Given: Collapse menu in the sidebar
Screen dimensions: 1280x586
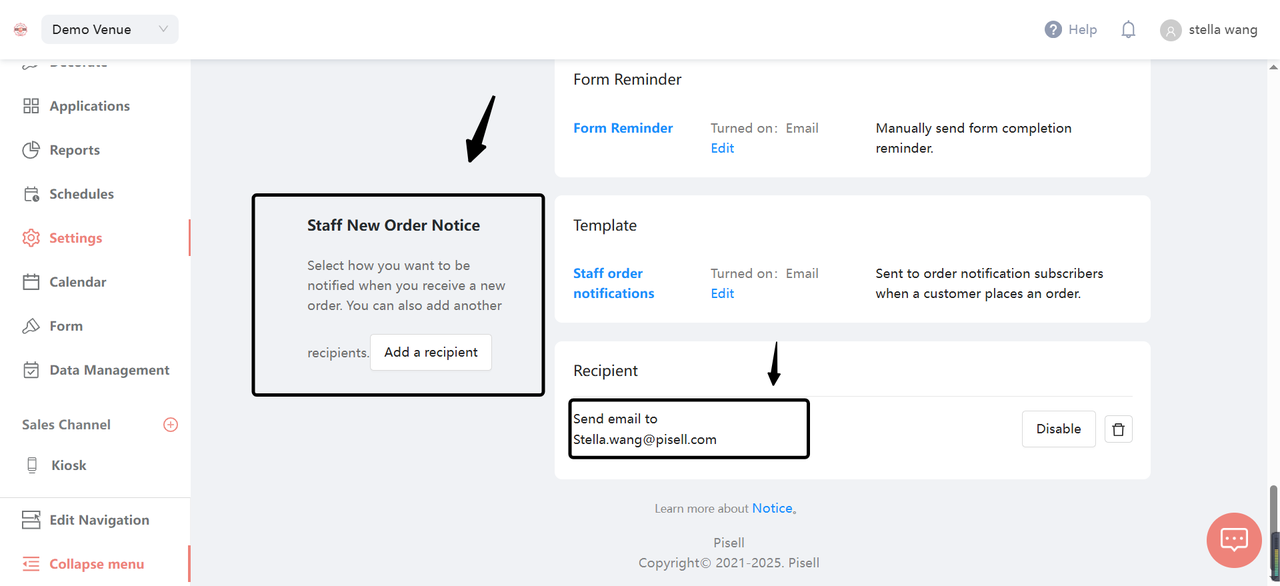Looking at the screenshot, I should point(96,564).
